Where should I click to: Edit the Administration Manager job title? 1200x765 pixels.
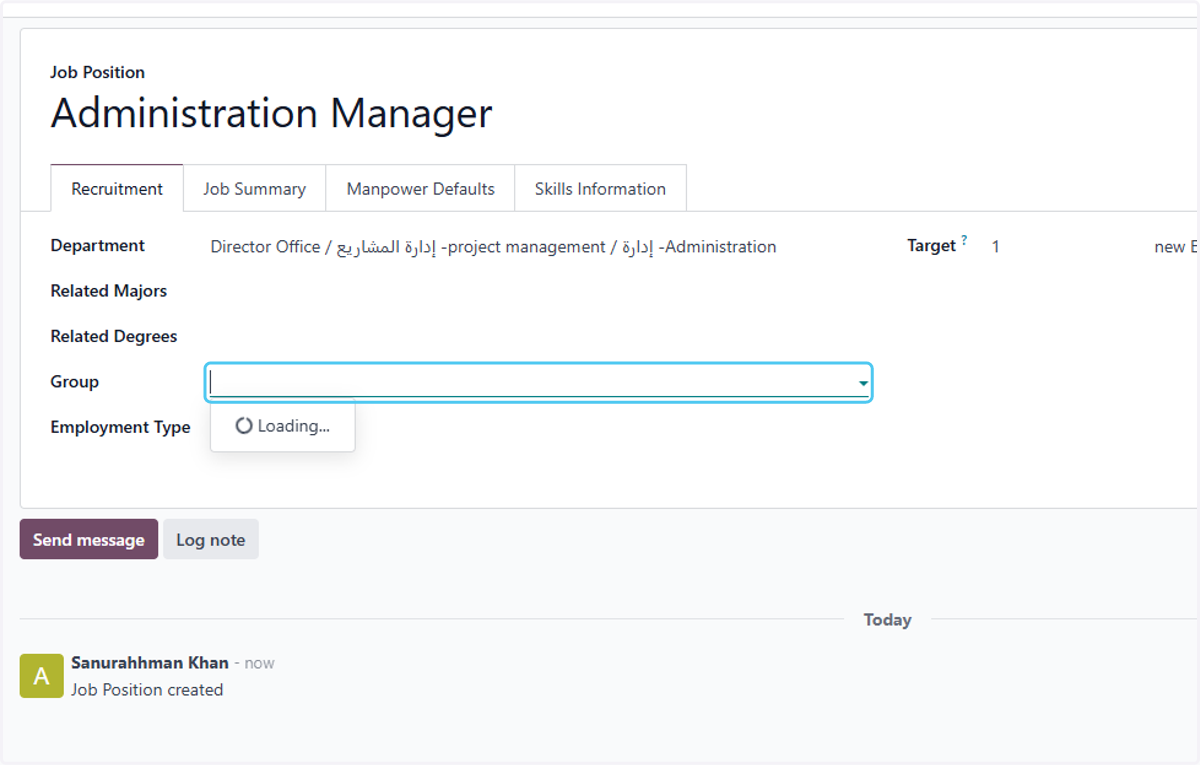[x=272, y=113]
